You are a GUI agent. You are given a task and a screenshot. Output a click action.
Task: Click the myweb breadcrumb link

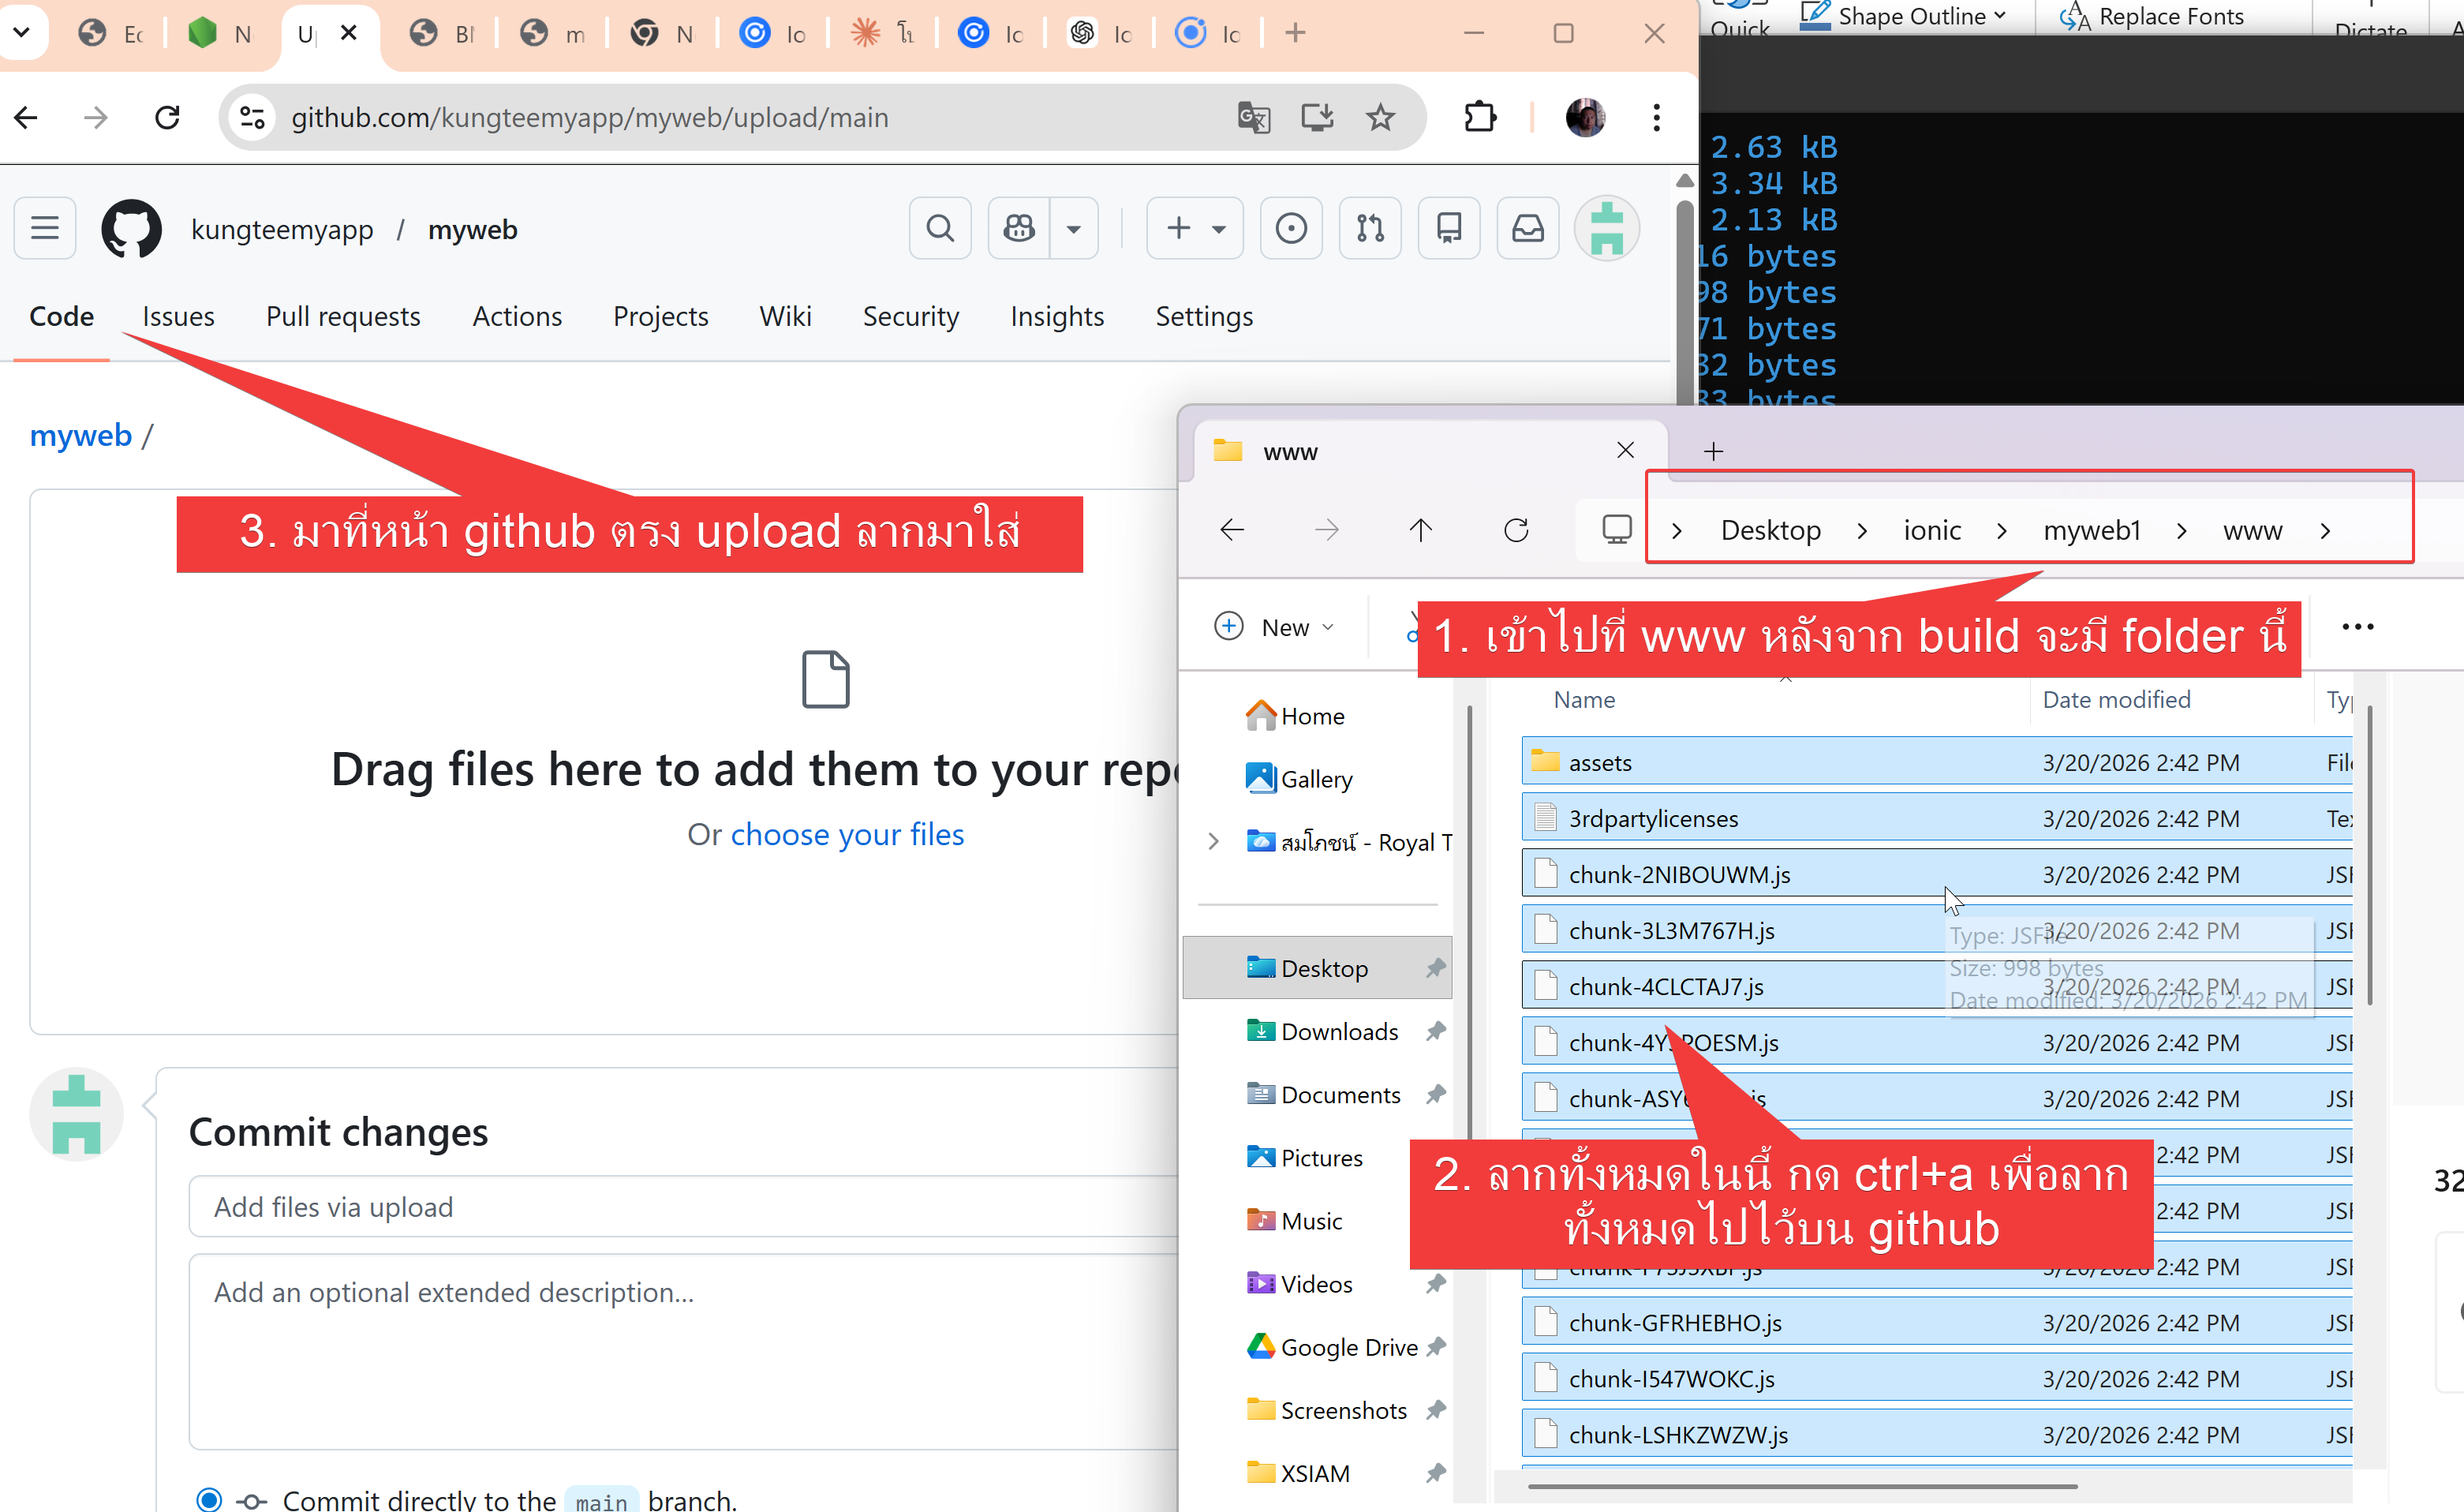point(81,435)
